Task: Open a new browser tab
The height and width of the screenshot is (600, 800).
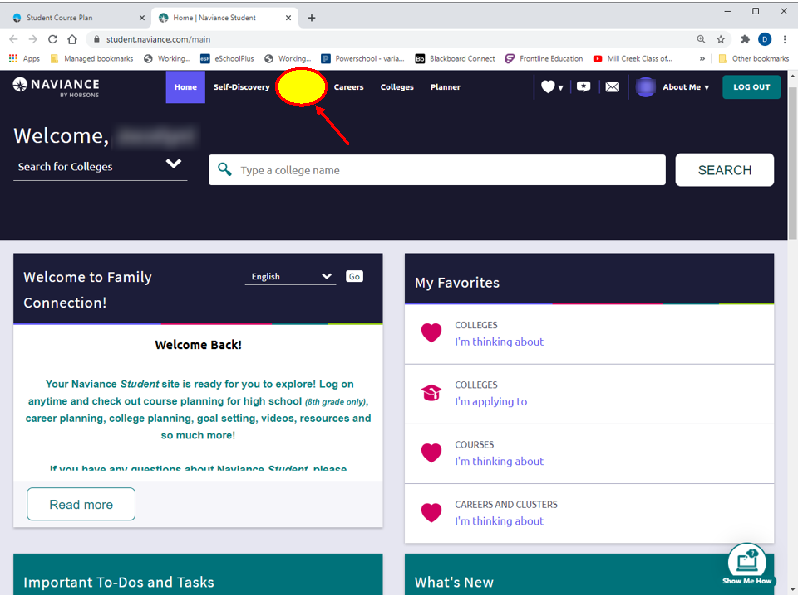Action: [312, 18]
